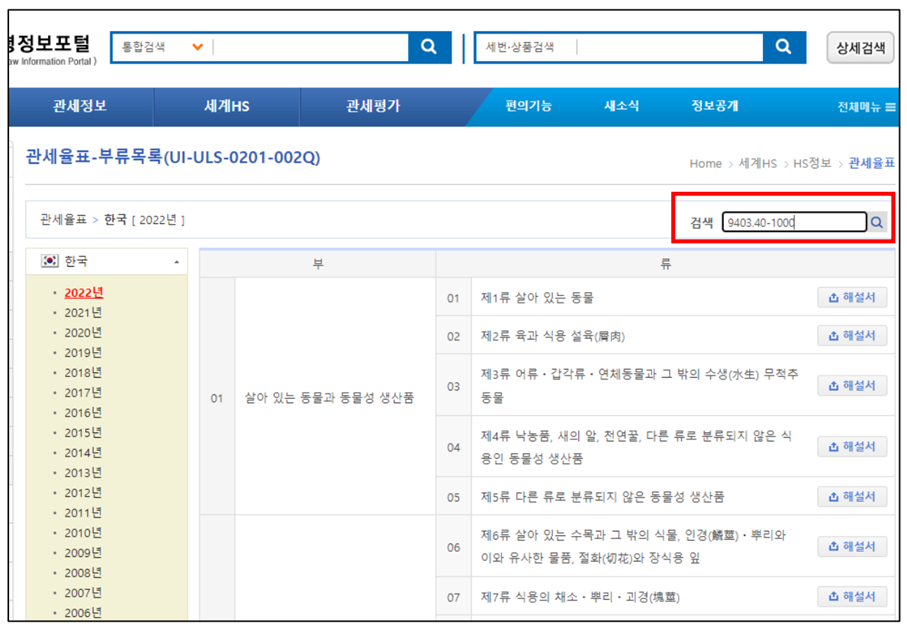This screenshot has width=907, height=627.
Task: Click 제5류 다른 류로 분류되지 않은 text
Action: point(603,497)
